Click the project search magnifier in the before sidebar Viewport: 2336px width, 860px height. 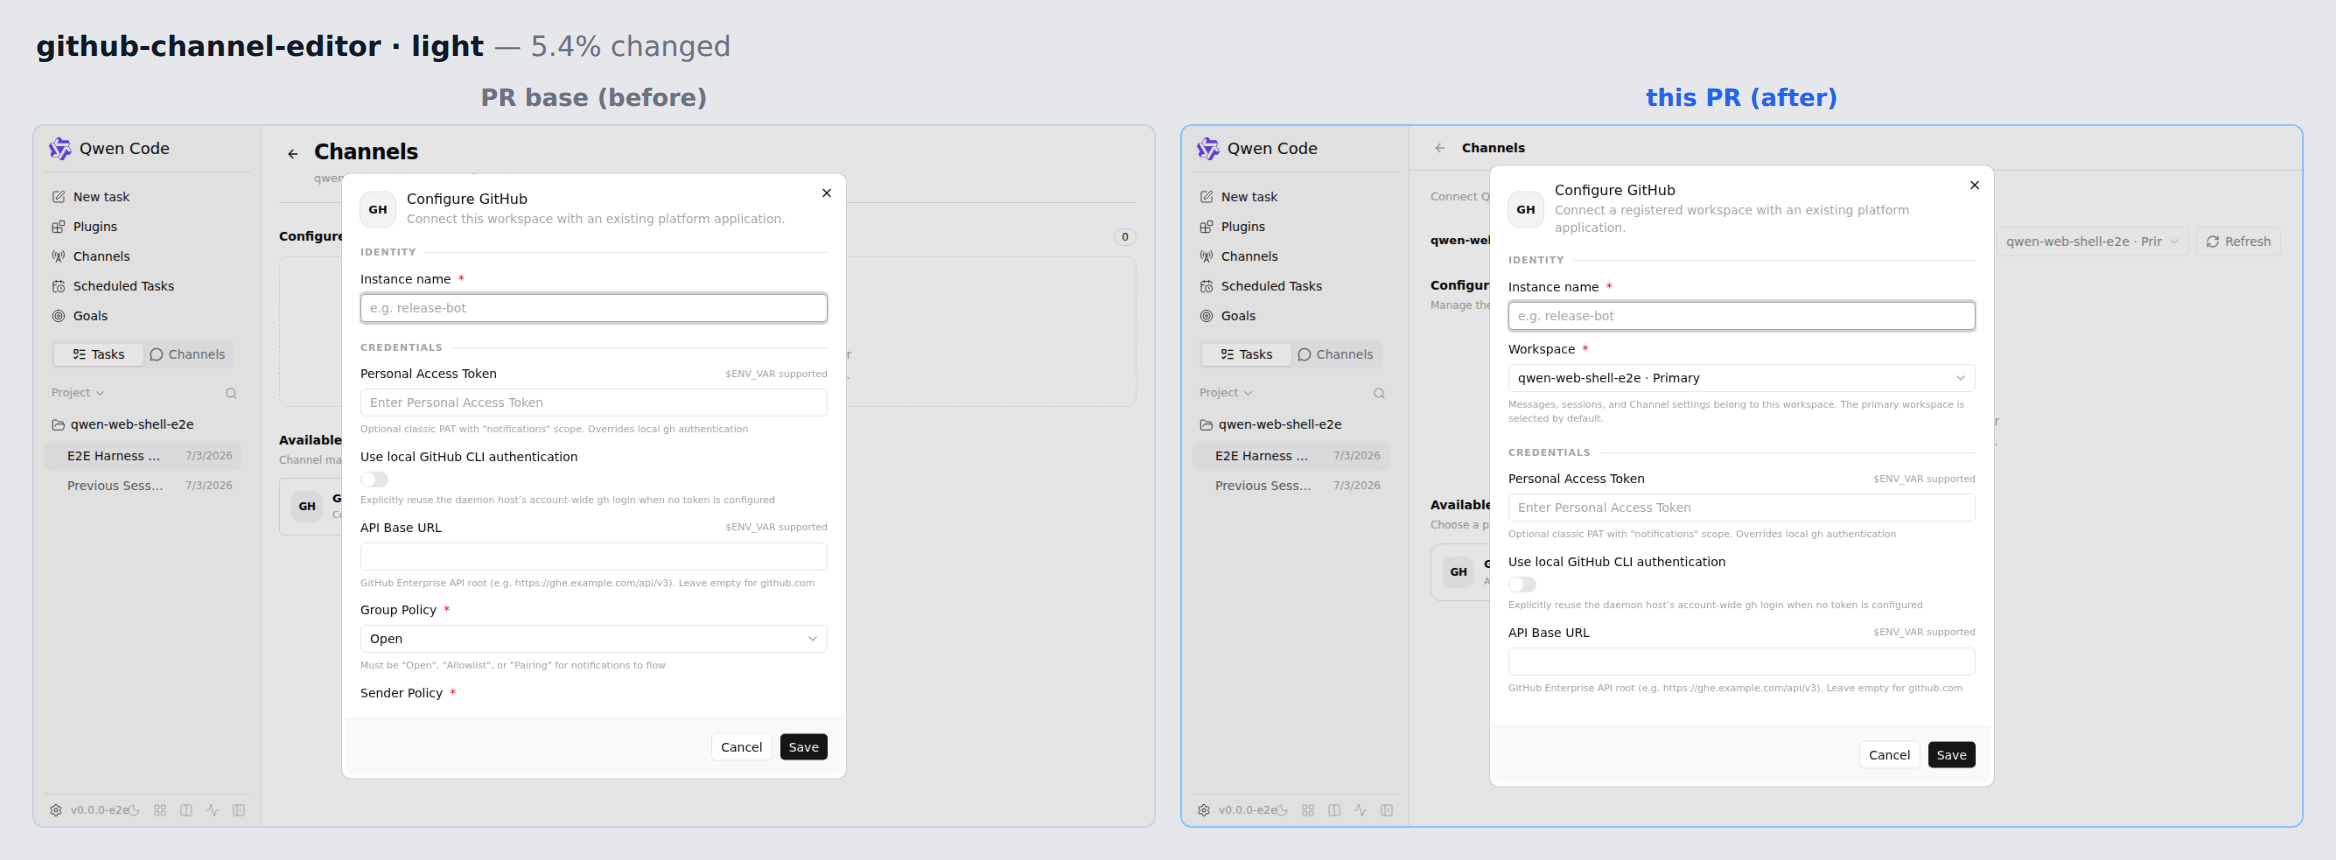point(231,393)
